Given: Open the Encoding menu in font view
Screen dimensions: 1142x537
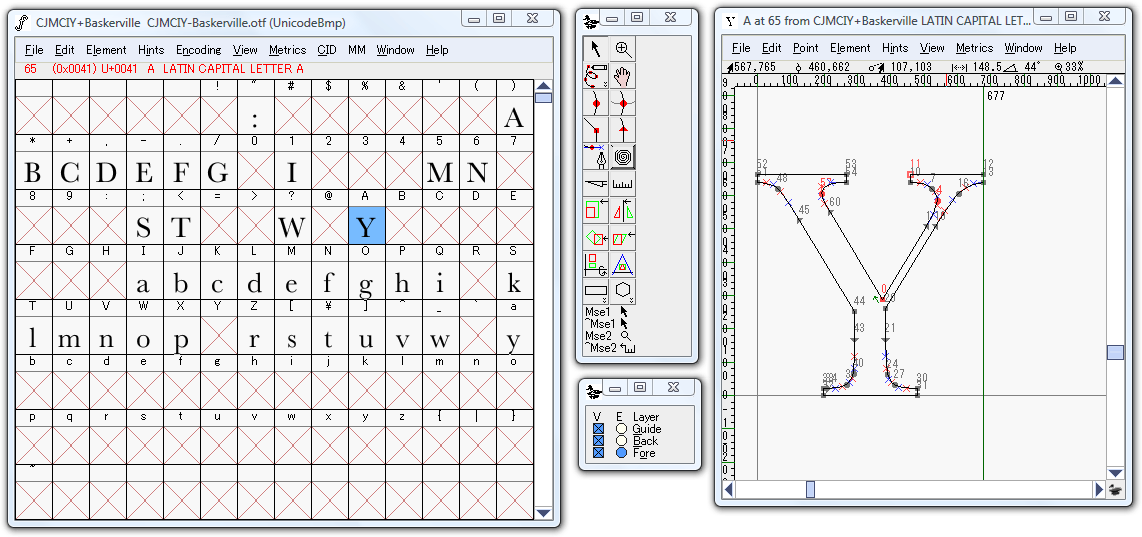Looking at the screenshot, I should click(x=198, y=50).
